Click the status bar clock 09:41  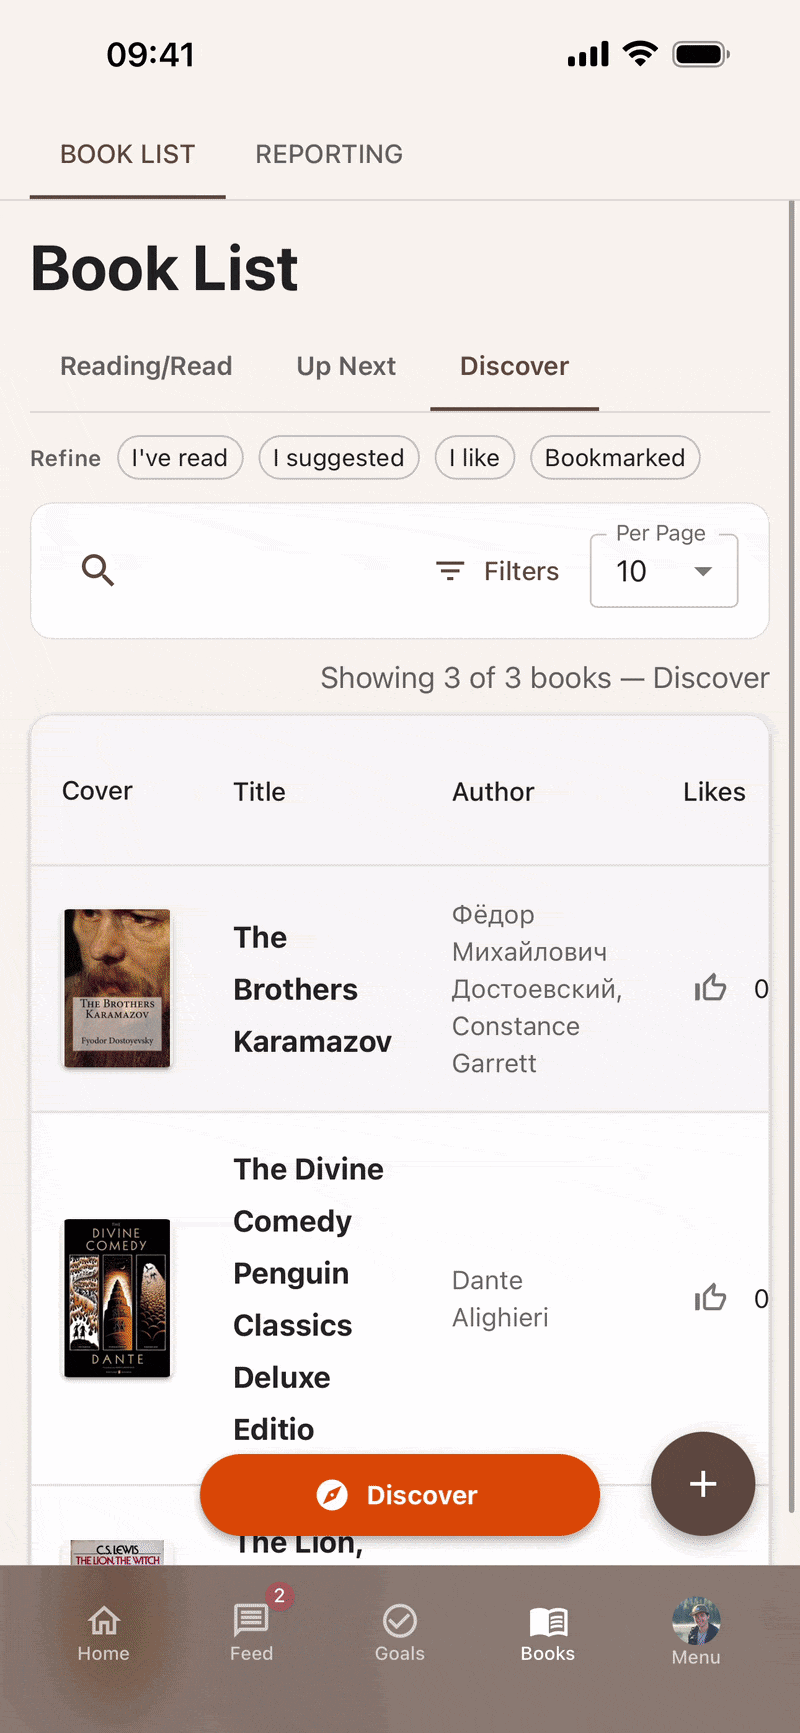(x=151, y=54)
